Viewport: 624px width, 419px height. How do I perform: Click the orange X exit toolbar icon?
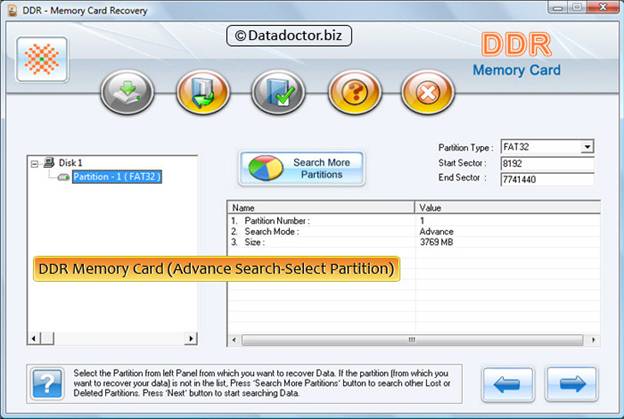click(x=427, y=92)
